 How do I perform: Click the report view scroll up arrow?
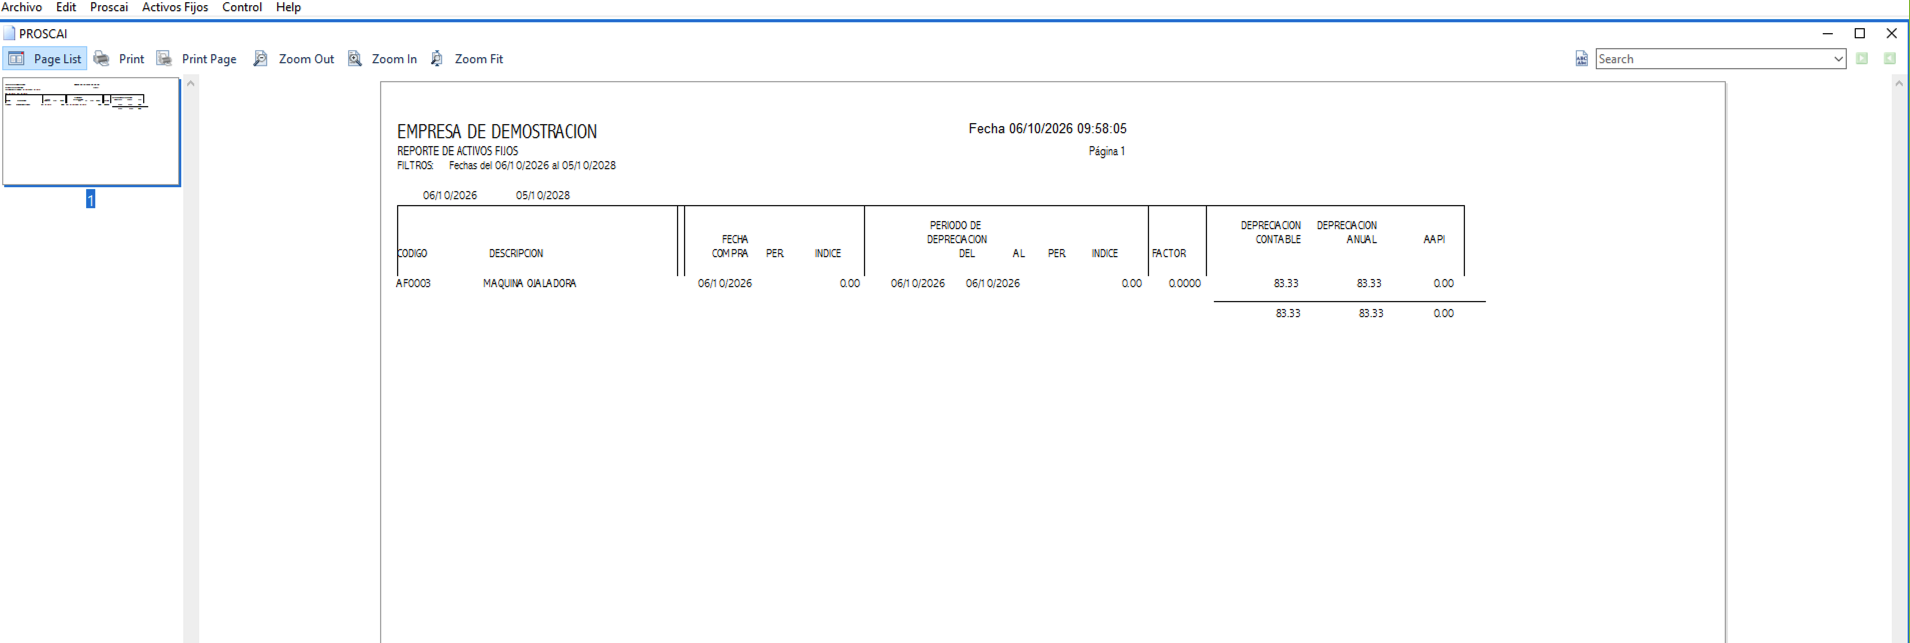coord(1899,84)
